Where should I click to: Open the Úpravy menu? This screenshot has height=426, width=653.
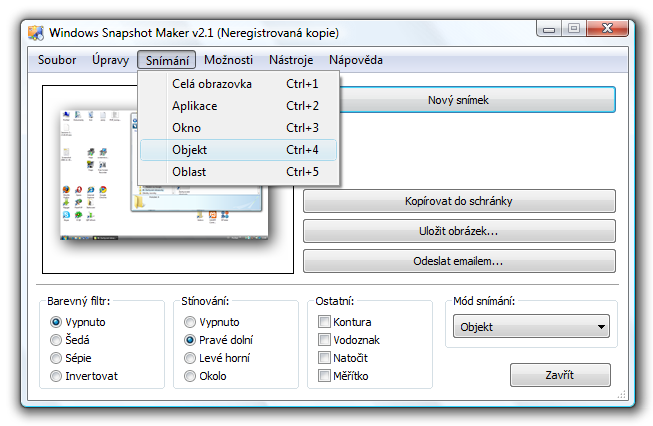tap(110, 60)
